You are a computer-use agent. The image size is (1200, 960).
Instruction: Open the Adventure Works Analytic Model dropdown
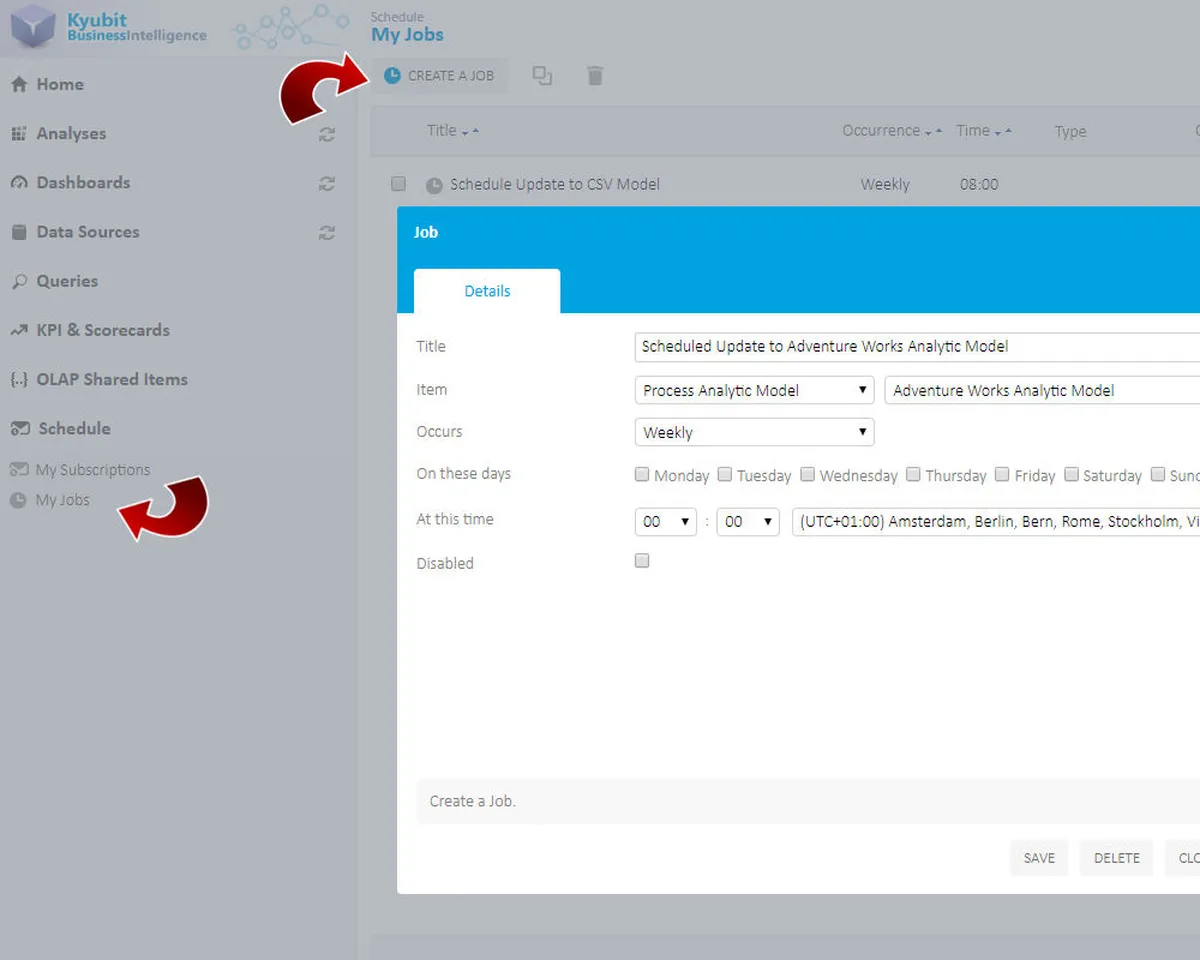tap(1042, 390)
